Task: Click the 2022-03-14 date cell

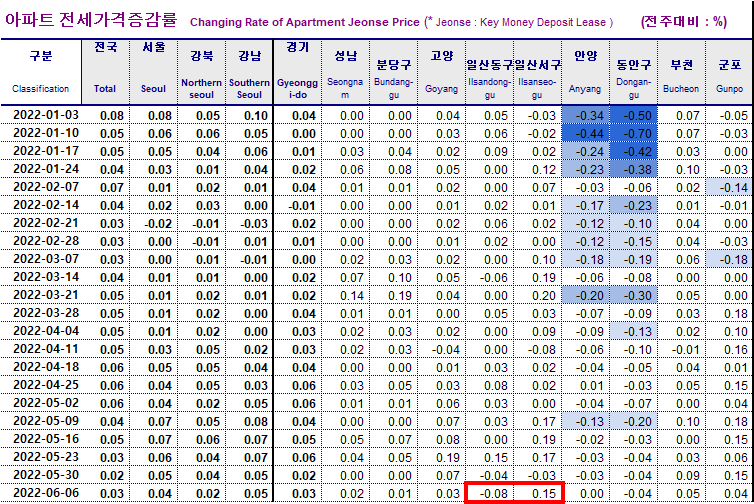Action: pyautogui.click(x=41, y=277)
